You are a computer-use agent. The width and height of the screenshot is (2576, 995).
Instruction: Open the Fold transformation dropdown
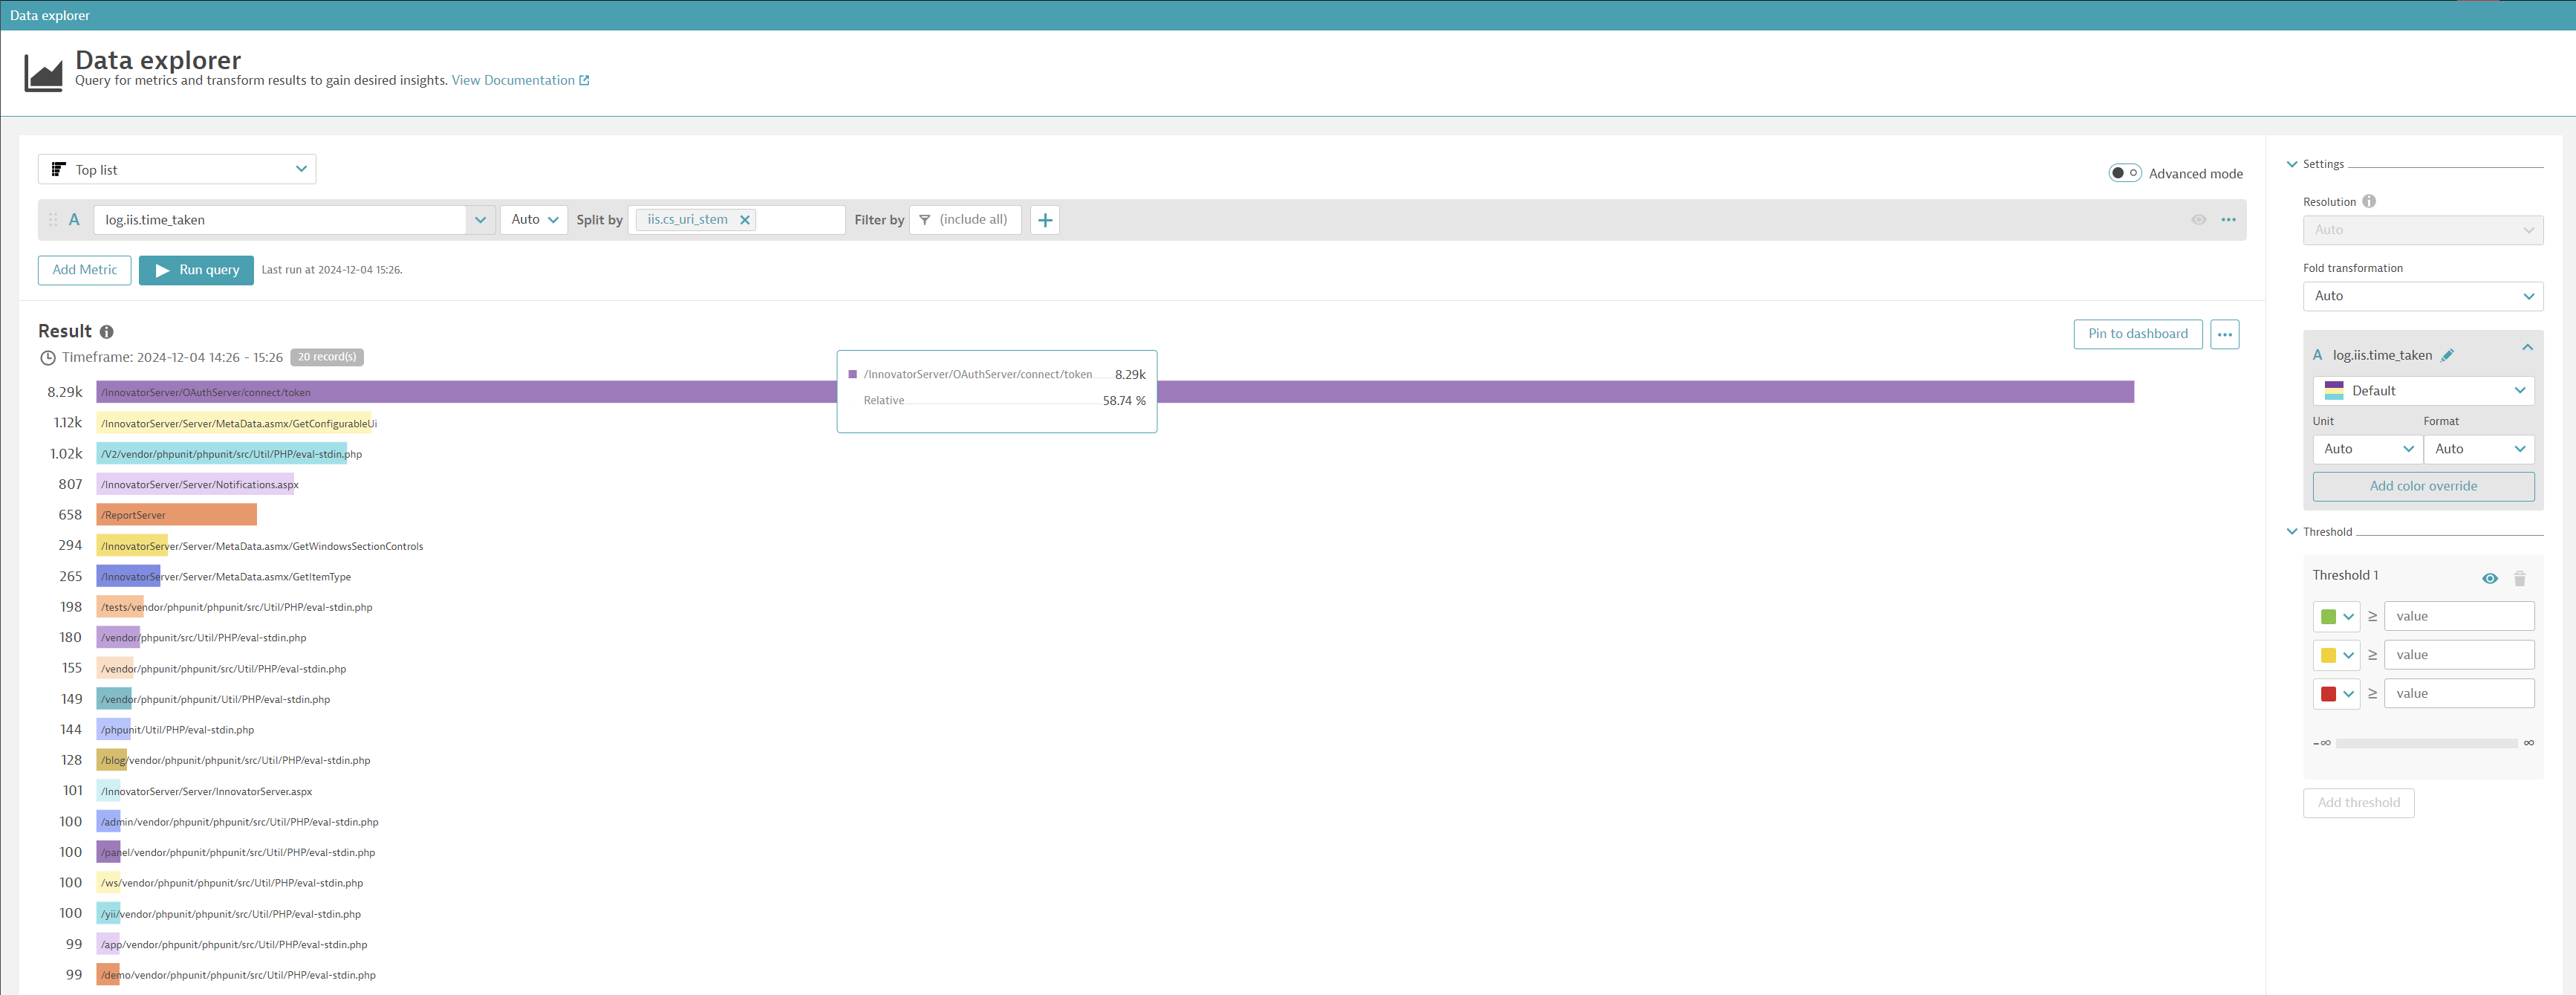tap(2422, 296)
